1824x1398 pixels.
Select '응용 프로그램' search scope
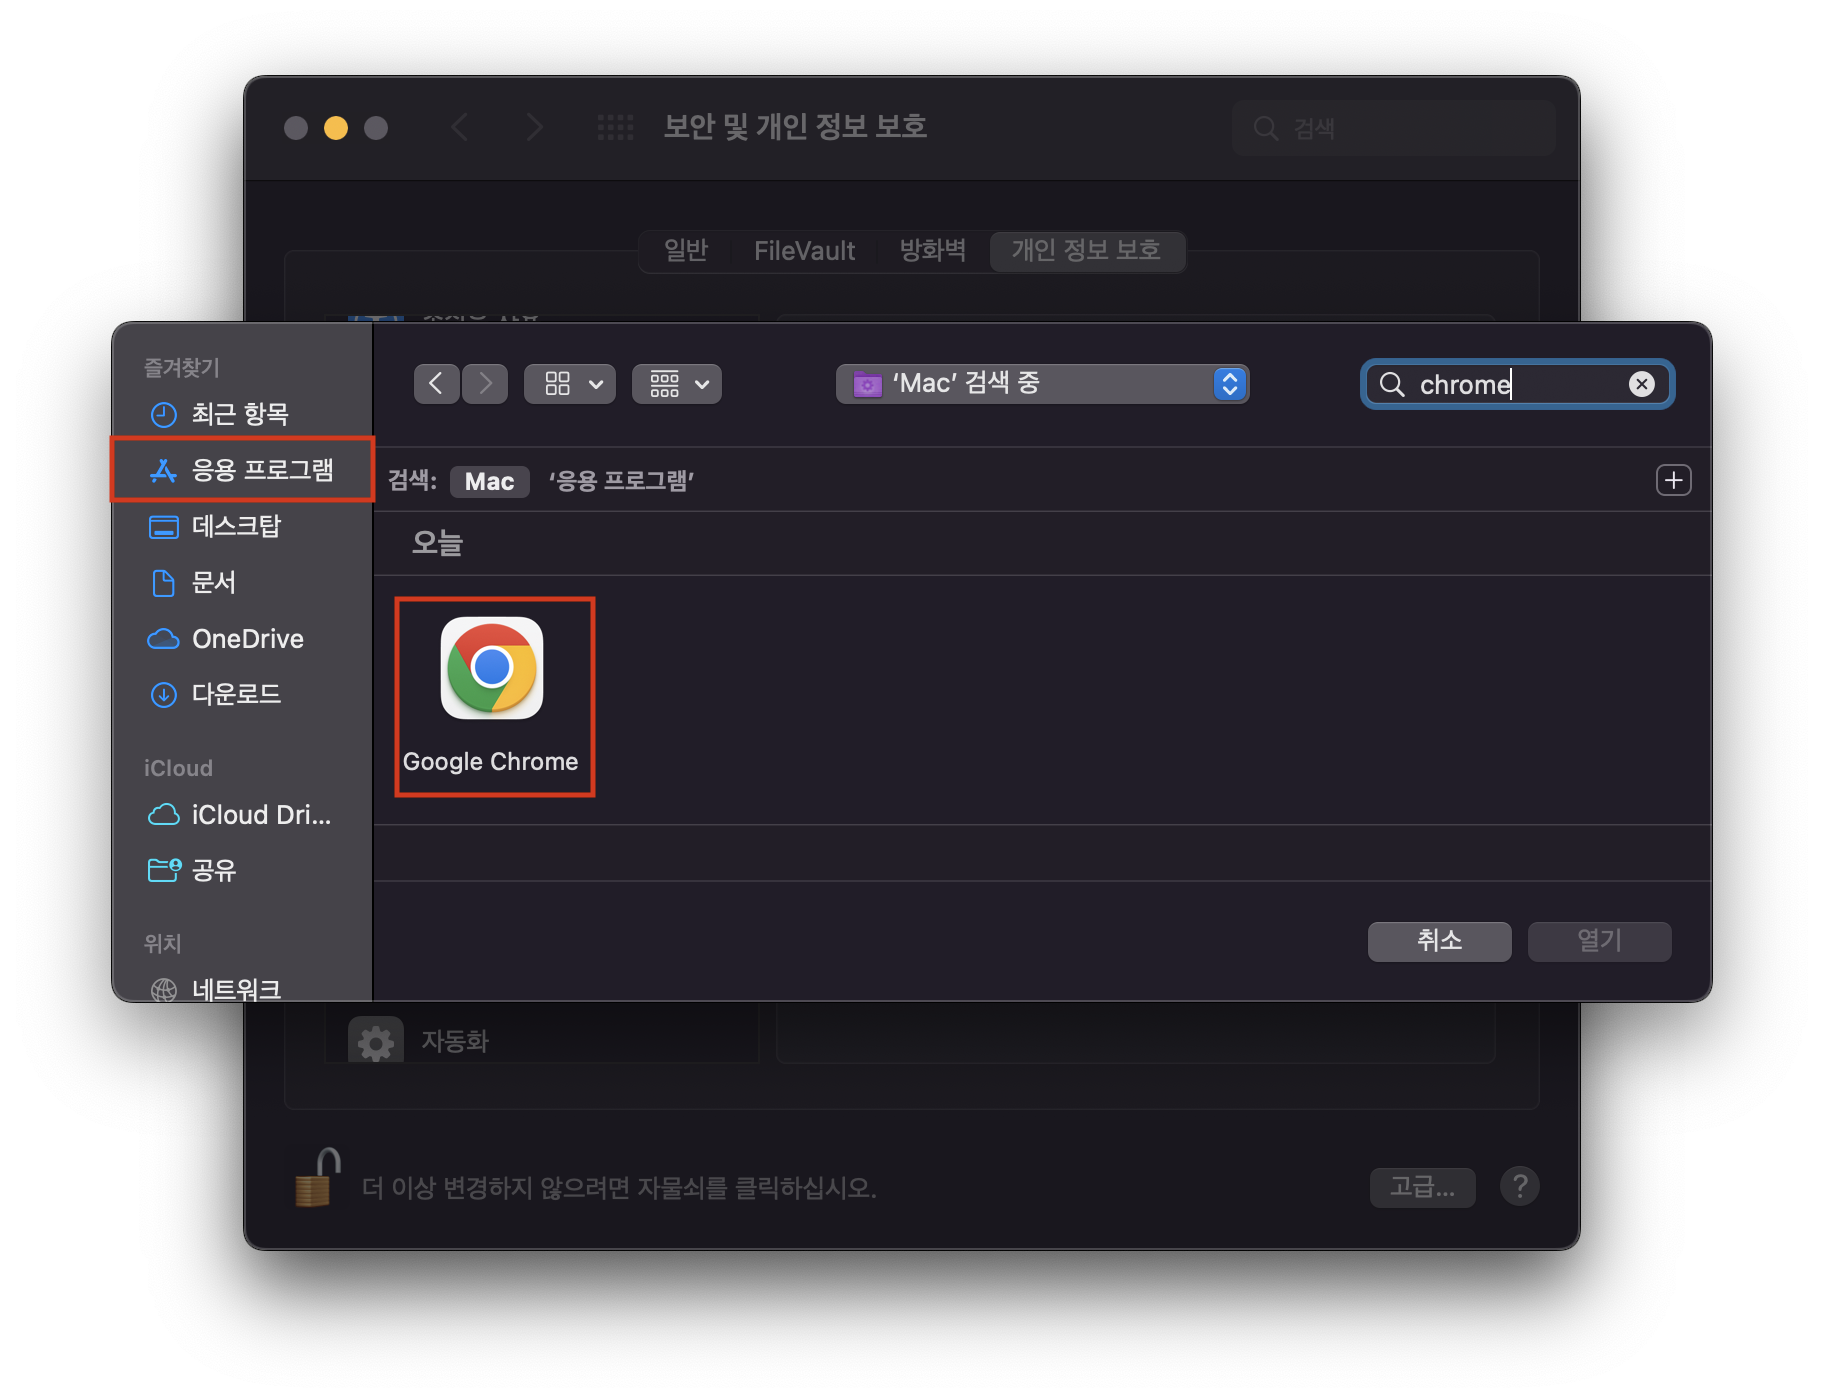(x=620, y=481)
